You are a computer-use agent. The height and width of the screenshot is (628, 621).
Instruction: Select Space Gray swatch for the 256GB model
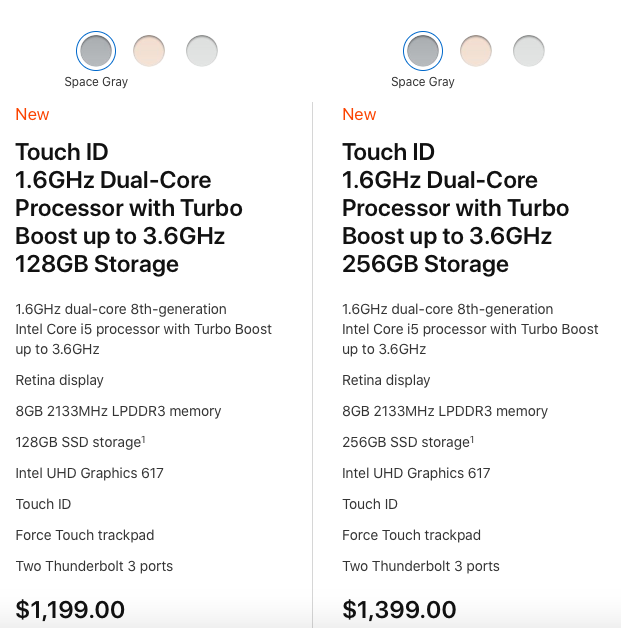coord(423,50)
